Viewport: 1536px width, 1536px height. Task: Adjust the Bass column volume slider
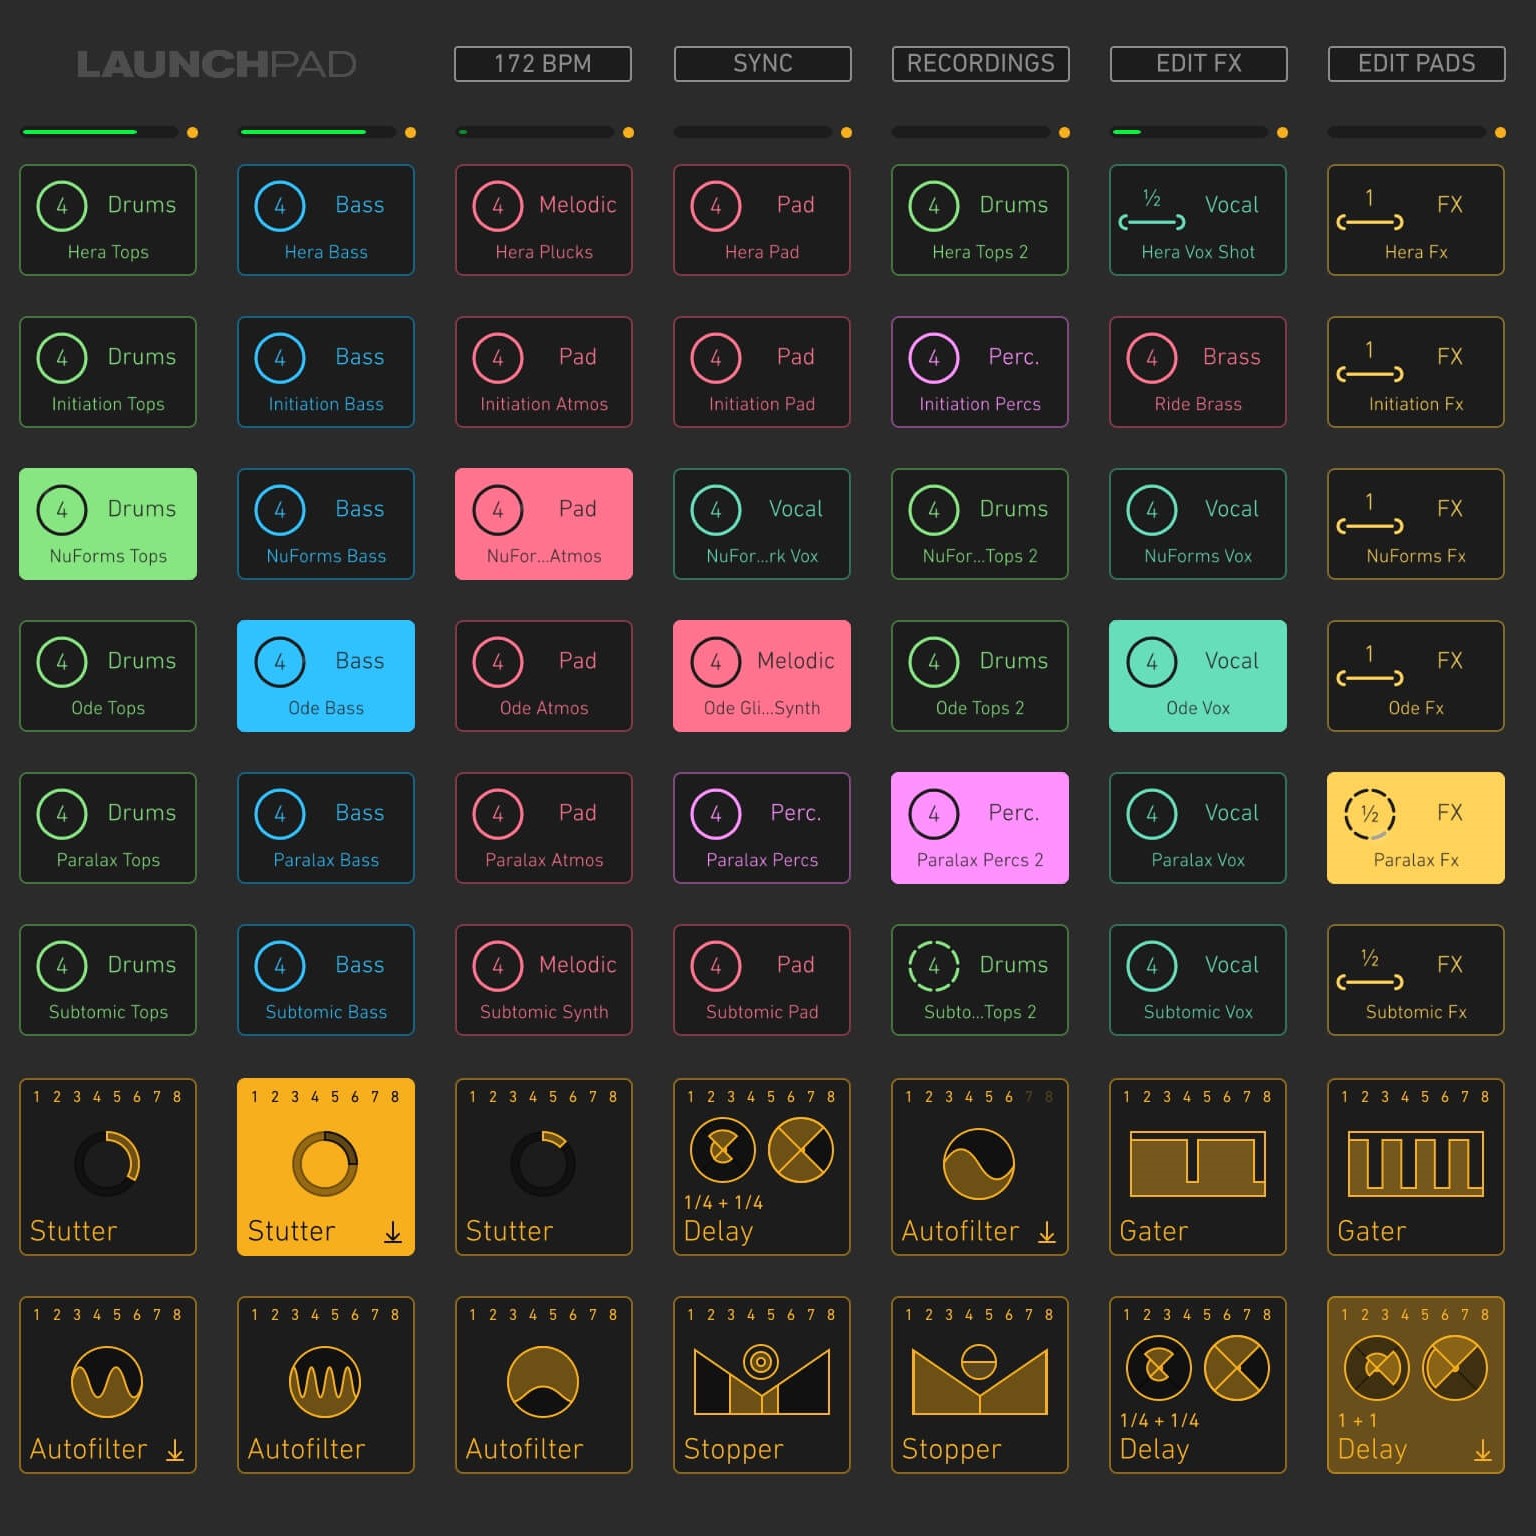tap(317, 132)
